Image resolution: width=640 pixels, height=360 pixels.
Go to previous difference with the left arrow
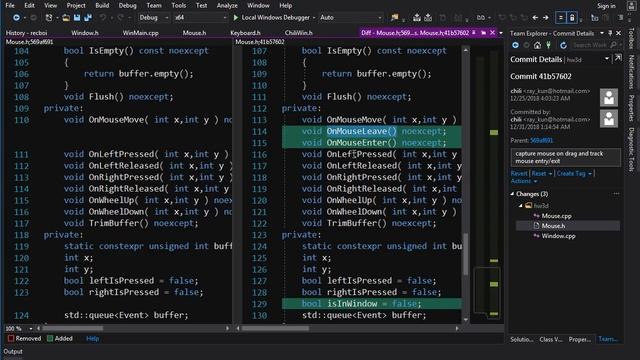point(535,18)
